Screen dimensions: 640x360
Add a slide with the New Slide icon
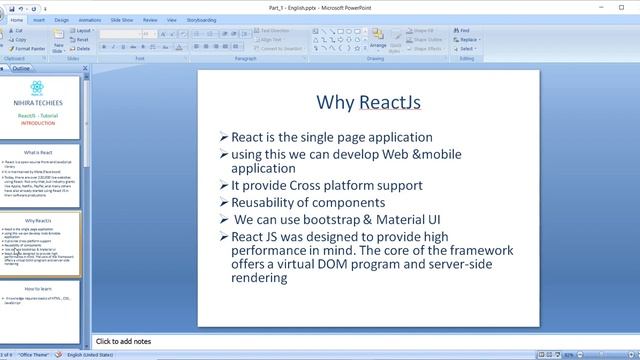[x=58, y=34]
